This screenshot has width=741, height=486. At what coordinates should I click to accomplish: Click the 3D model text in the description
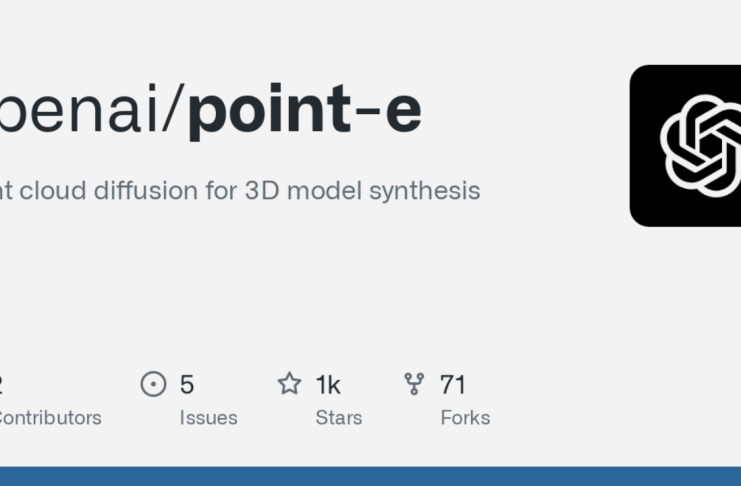tap(304, 191)
